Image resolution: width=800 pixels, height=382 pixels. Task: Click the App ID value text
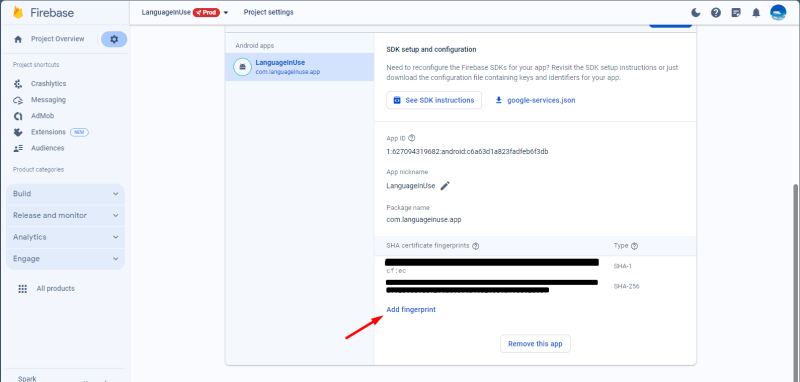pyautogui.click(x=467, y=151)
